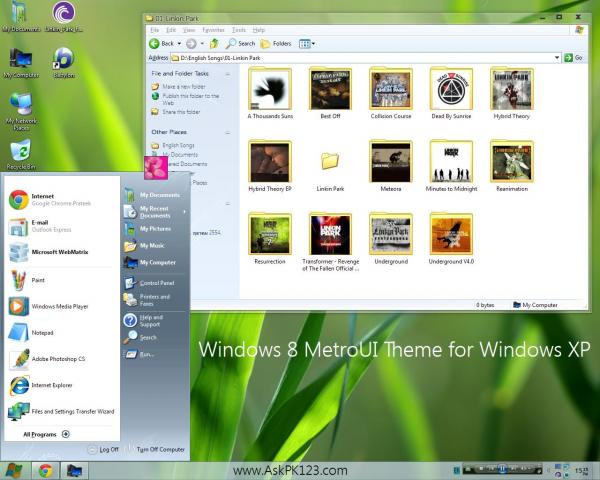This screenshot has height=480, width=600.
Task: Open Search from Start menu
Action: (155, 337)
